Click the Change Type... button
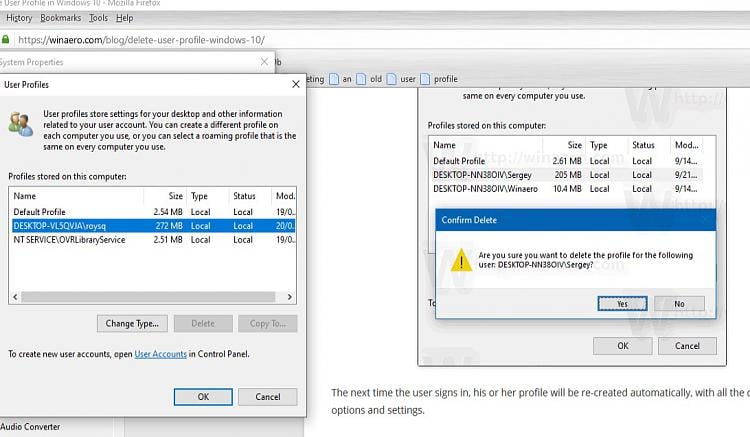 132,324
